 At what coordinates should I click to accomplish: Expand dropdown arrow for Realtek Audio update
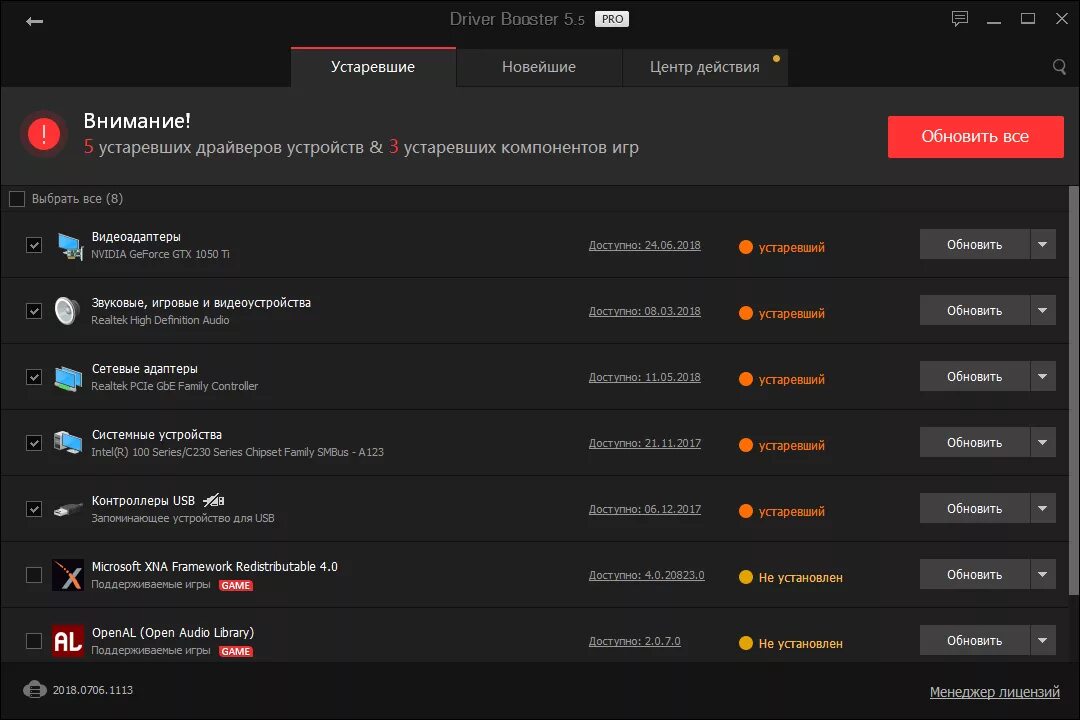pyautogui.click(x=1043, y=311)
